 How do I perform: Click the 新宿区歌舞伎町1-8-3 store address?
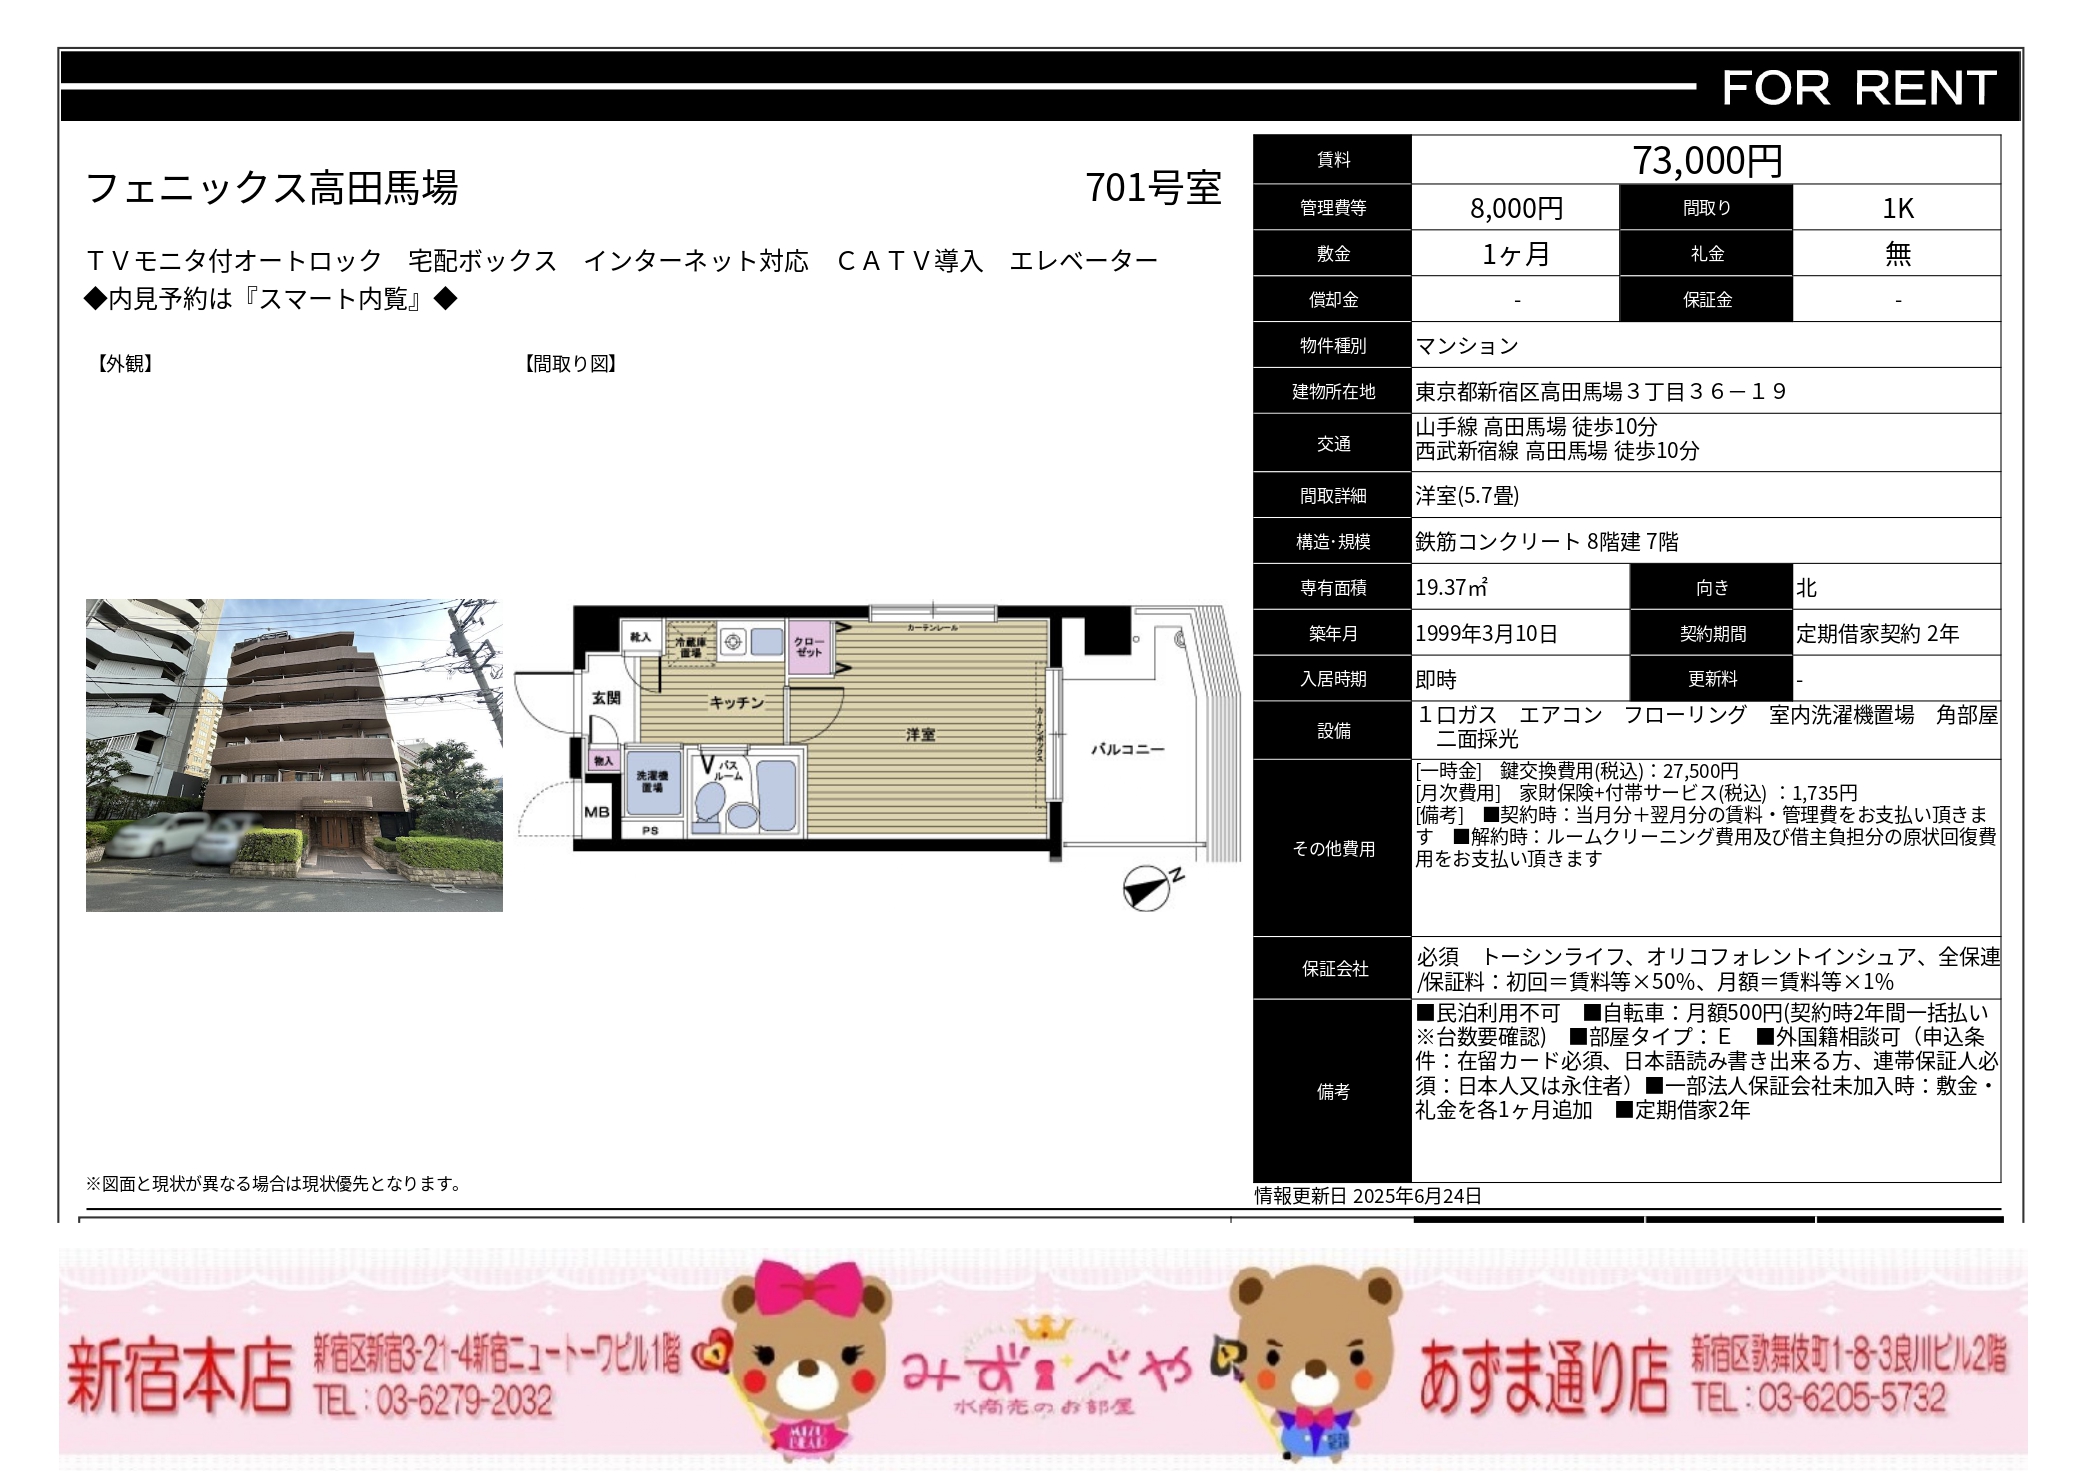coord(1849,1354)
